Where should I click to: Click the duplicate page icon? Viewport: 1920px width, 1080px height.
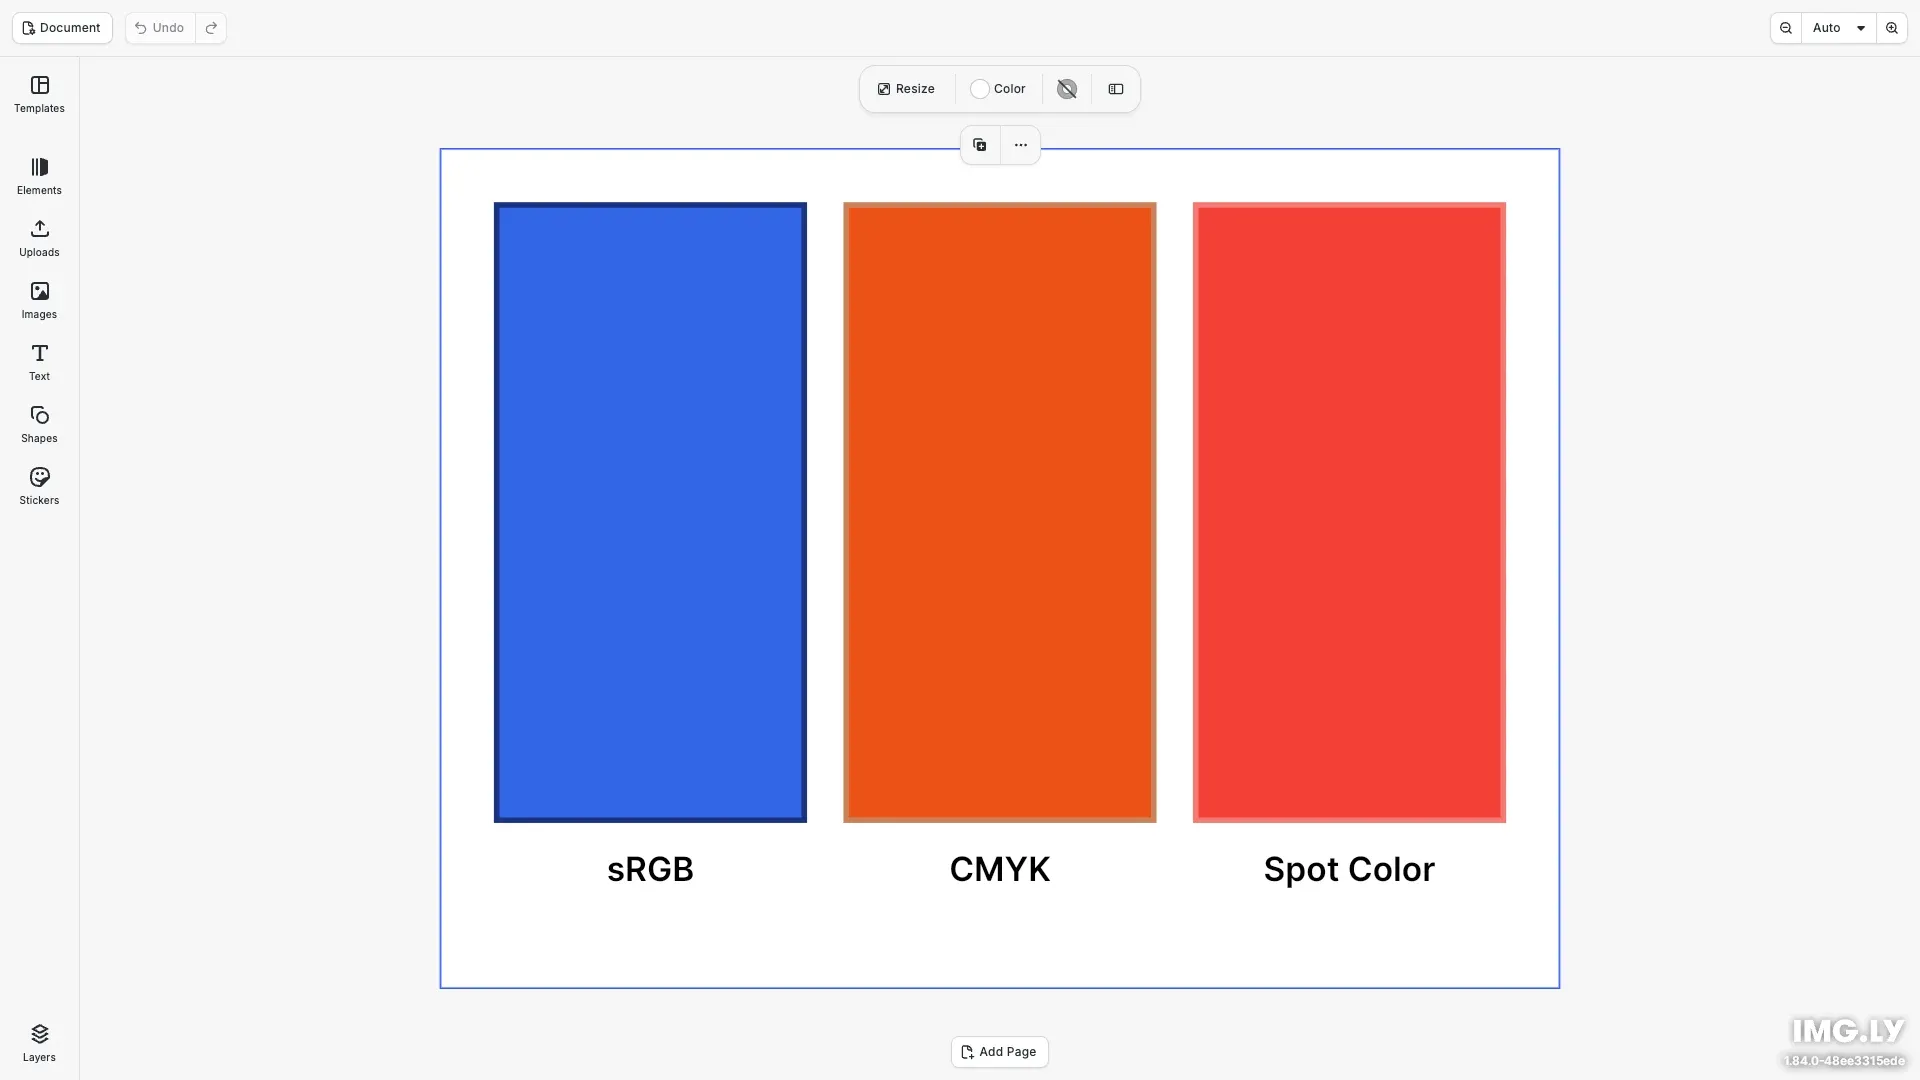click(980, 145)
